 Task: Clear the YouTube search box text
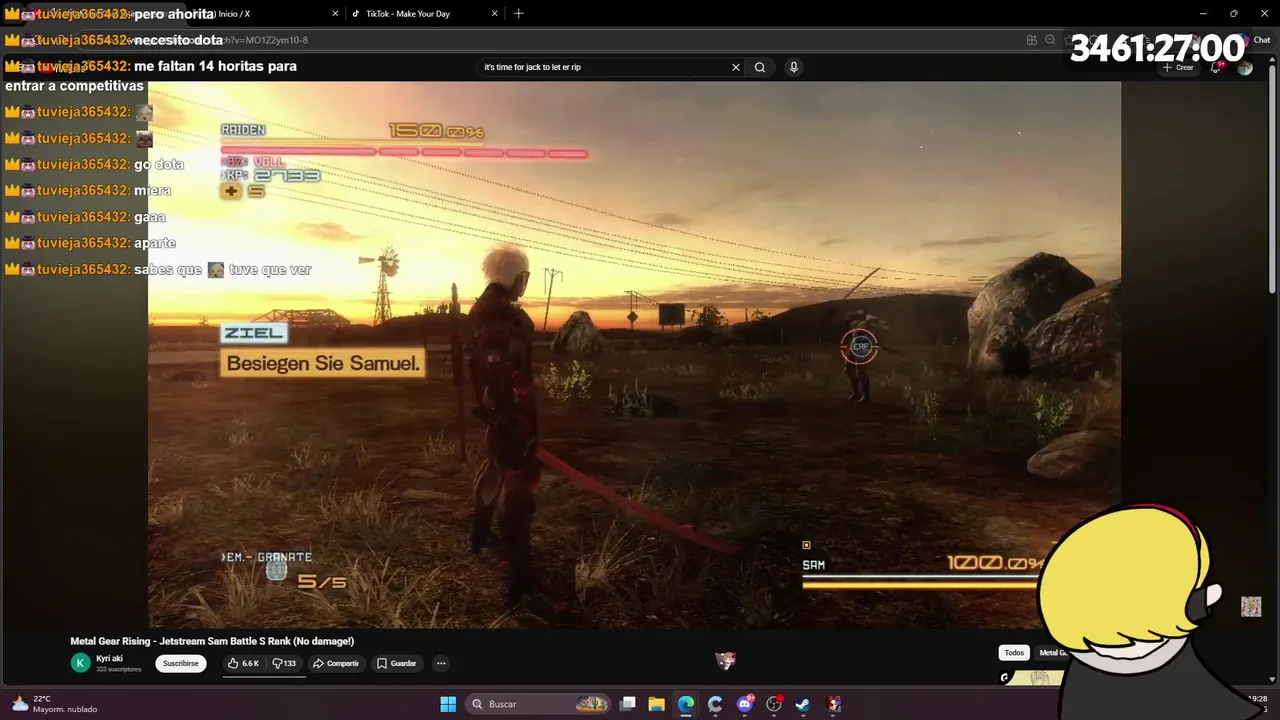(736, 67)
